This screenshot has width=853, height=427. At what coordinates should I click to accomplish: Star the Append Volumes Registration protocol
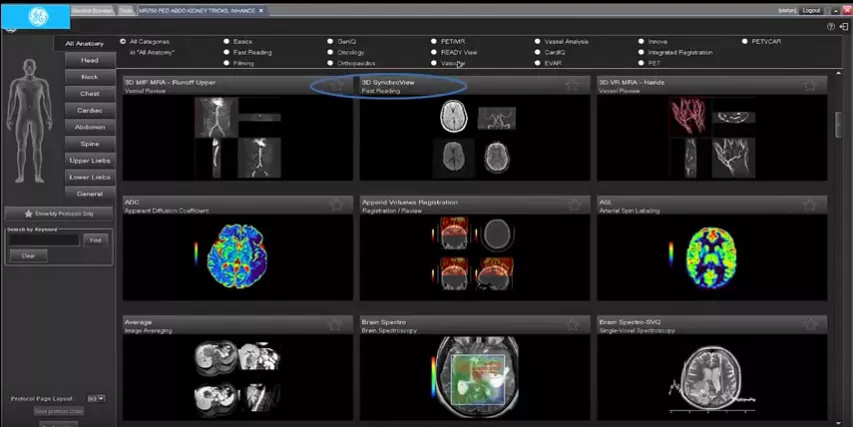572,205
